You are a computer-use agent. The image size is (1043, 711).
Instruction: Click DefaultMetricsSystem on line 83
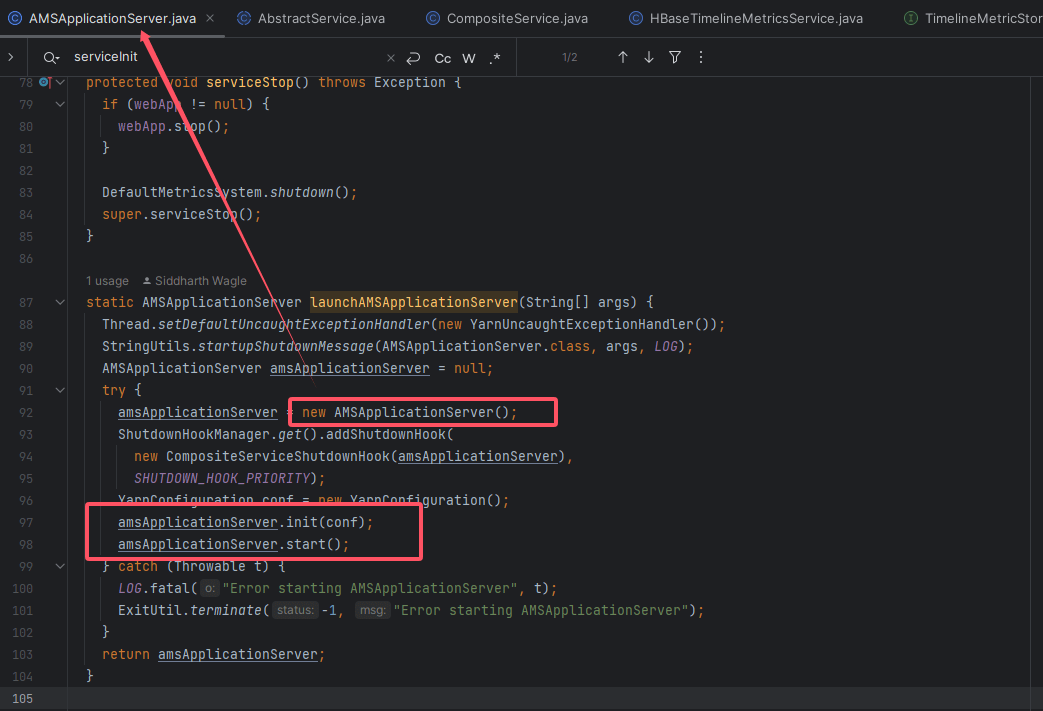coord(182,192)
